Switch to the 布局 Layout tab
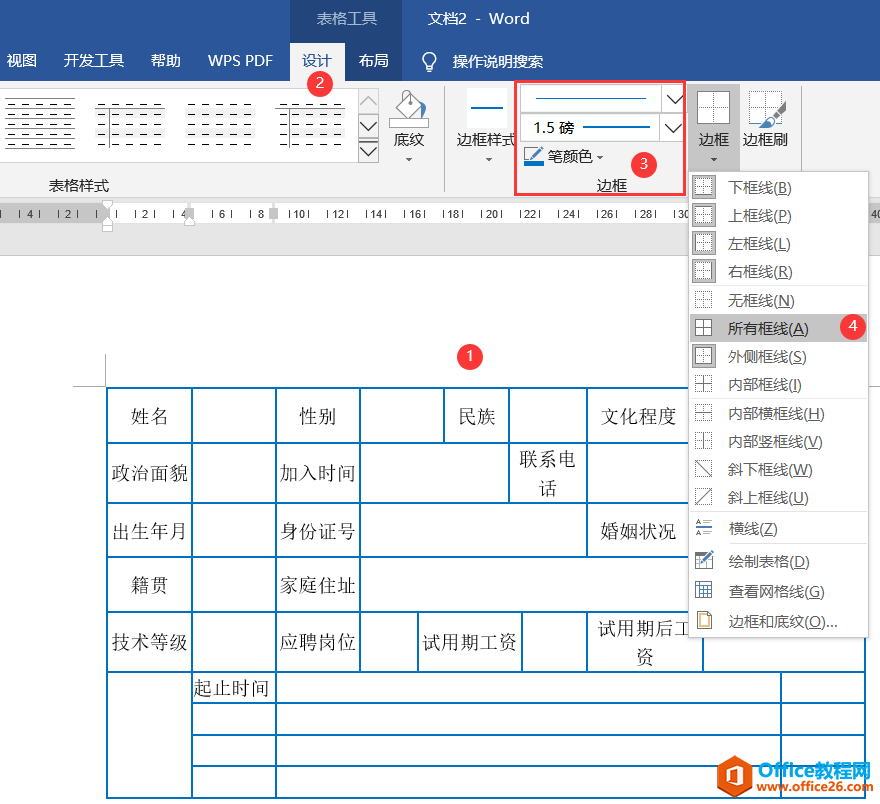Viewport: 880px width, 804px height. pyautogui.click(x=374, y=61)
